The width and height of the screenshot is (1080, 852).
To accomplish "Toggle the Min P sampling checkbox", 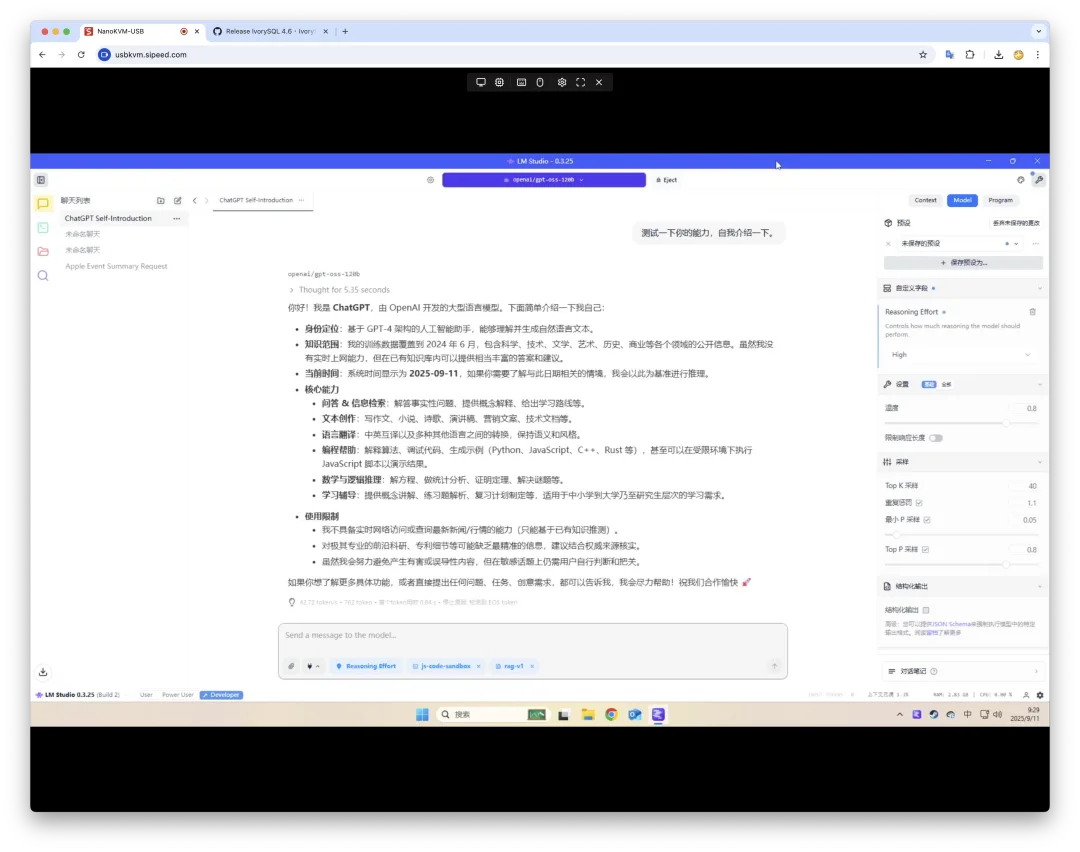I will [927, 520].
